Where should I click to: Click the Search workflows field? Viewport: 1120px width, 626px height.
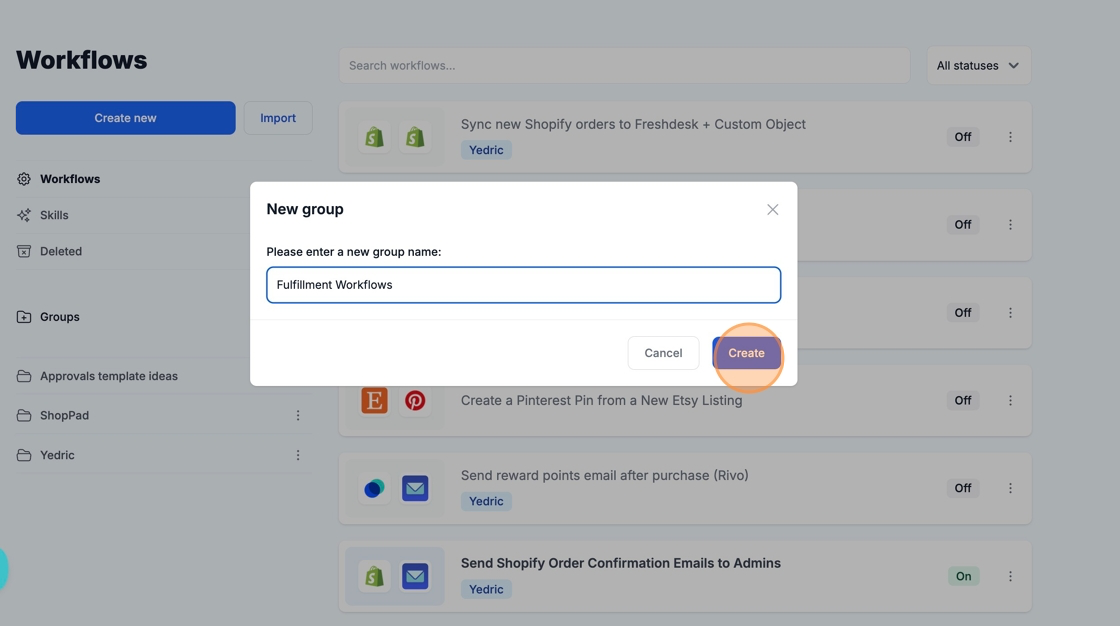click(624, 66)
